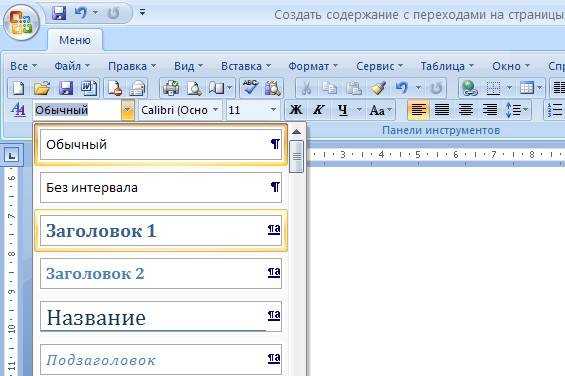Open the research binoculars icon

[273, 88]
